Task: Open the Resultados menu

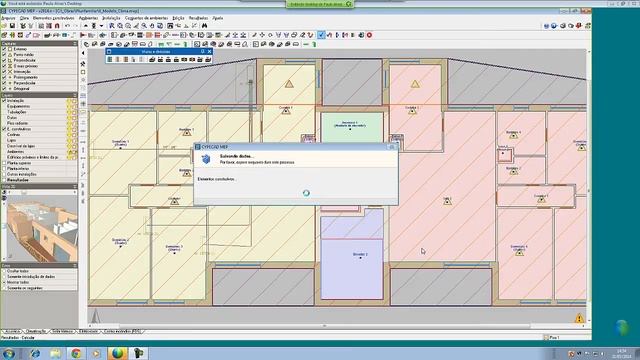Action: pyautogui.click(x=198, y=18)
